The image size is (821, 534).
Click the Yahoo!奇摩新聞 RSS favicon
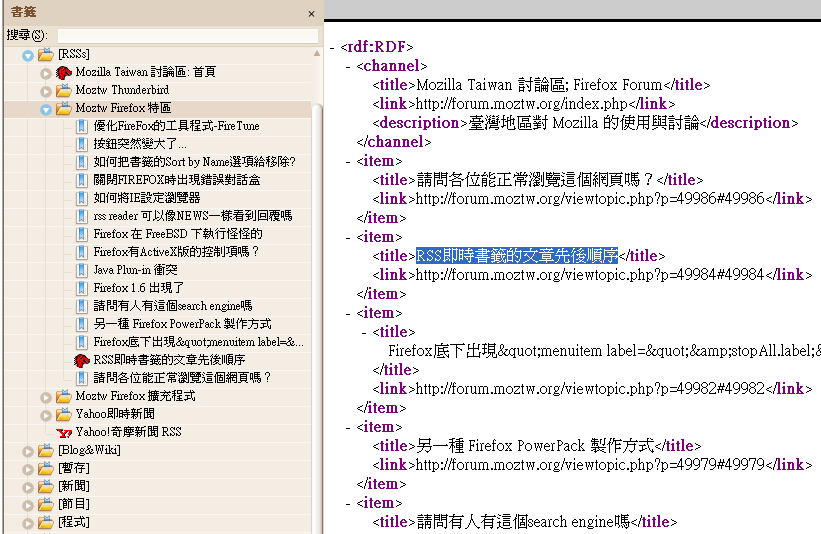coord(63,432)
